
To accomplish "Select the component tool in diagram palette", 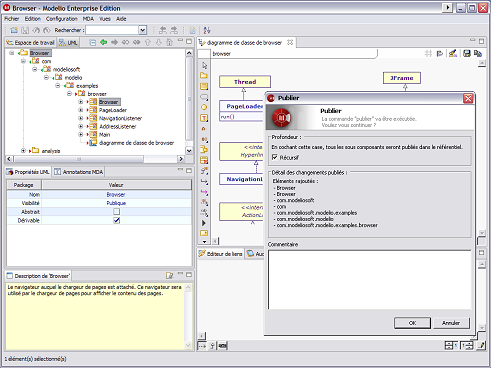I will click(204, 149).
